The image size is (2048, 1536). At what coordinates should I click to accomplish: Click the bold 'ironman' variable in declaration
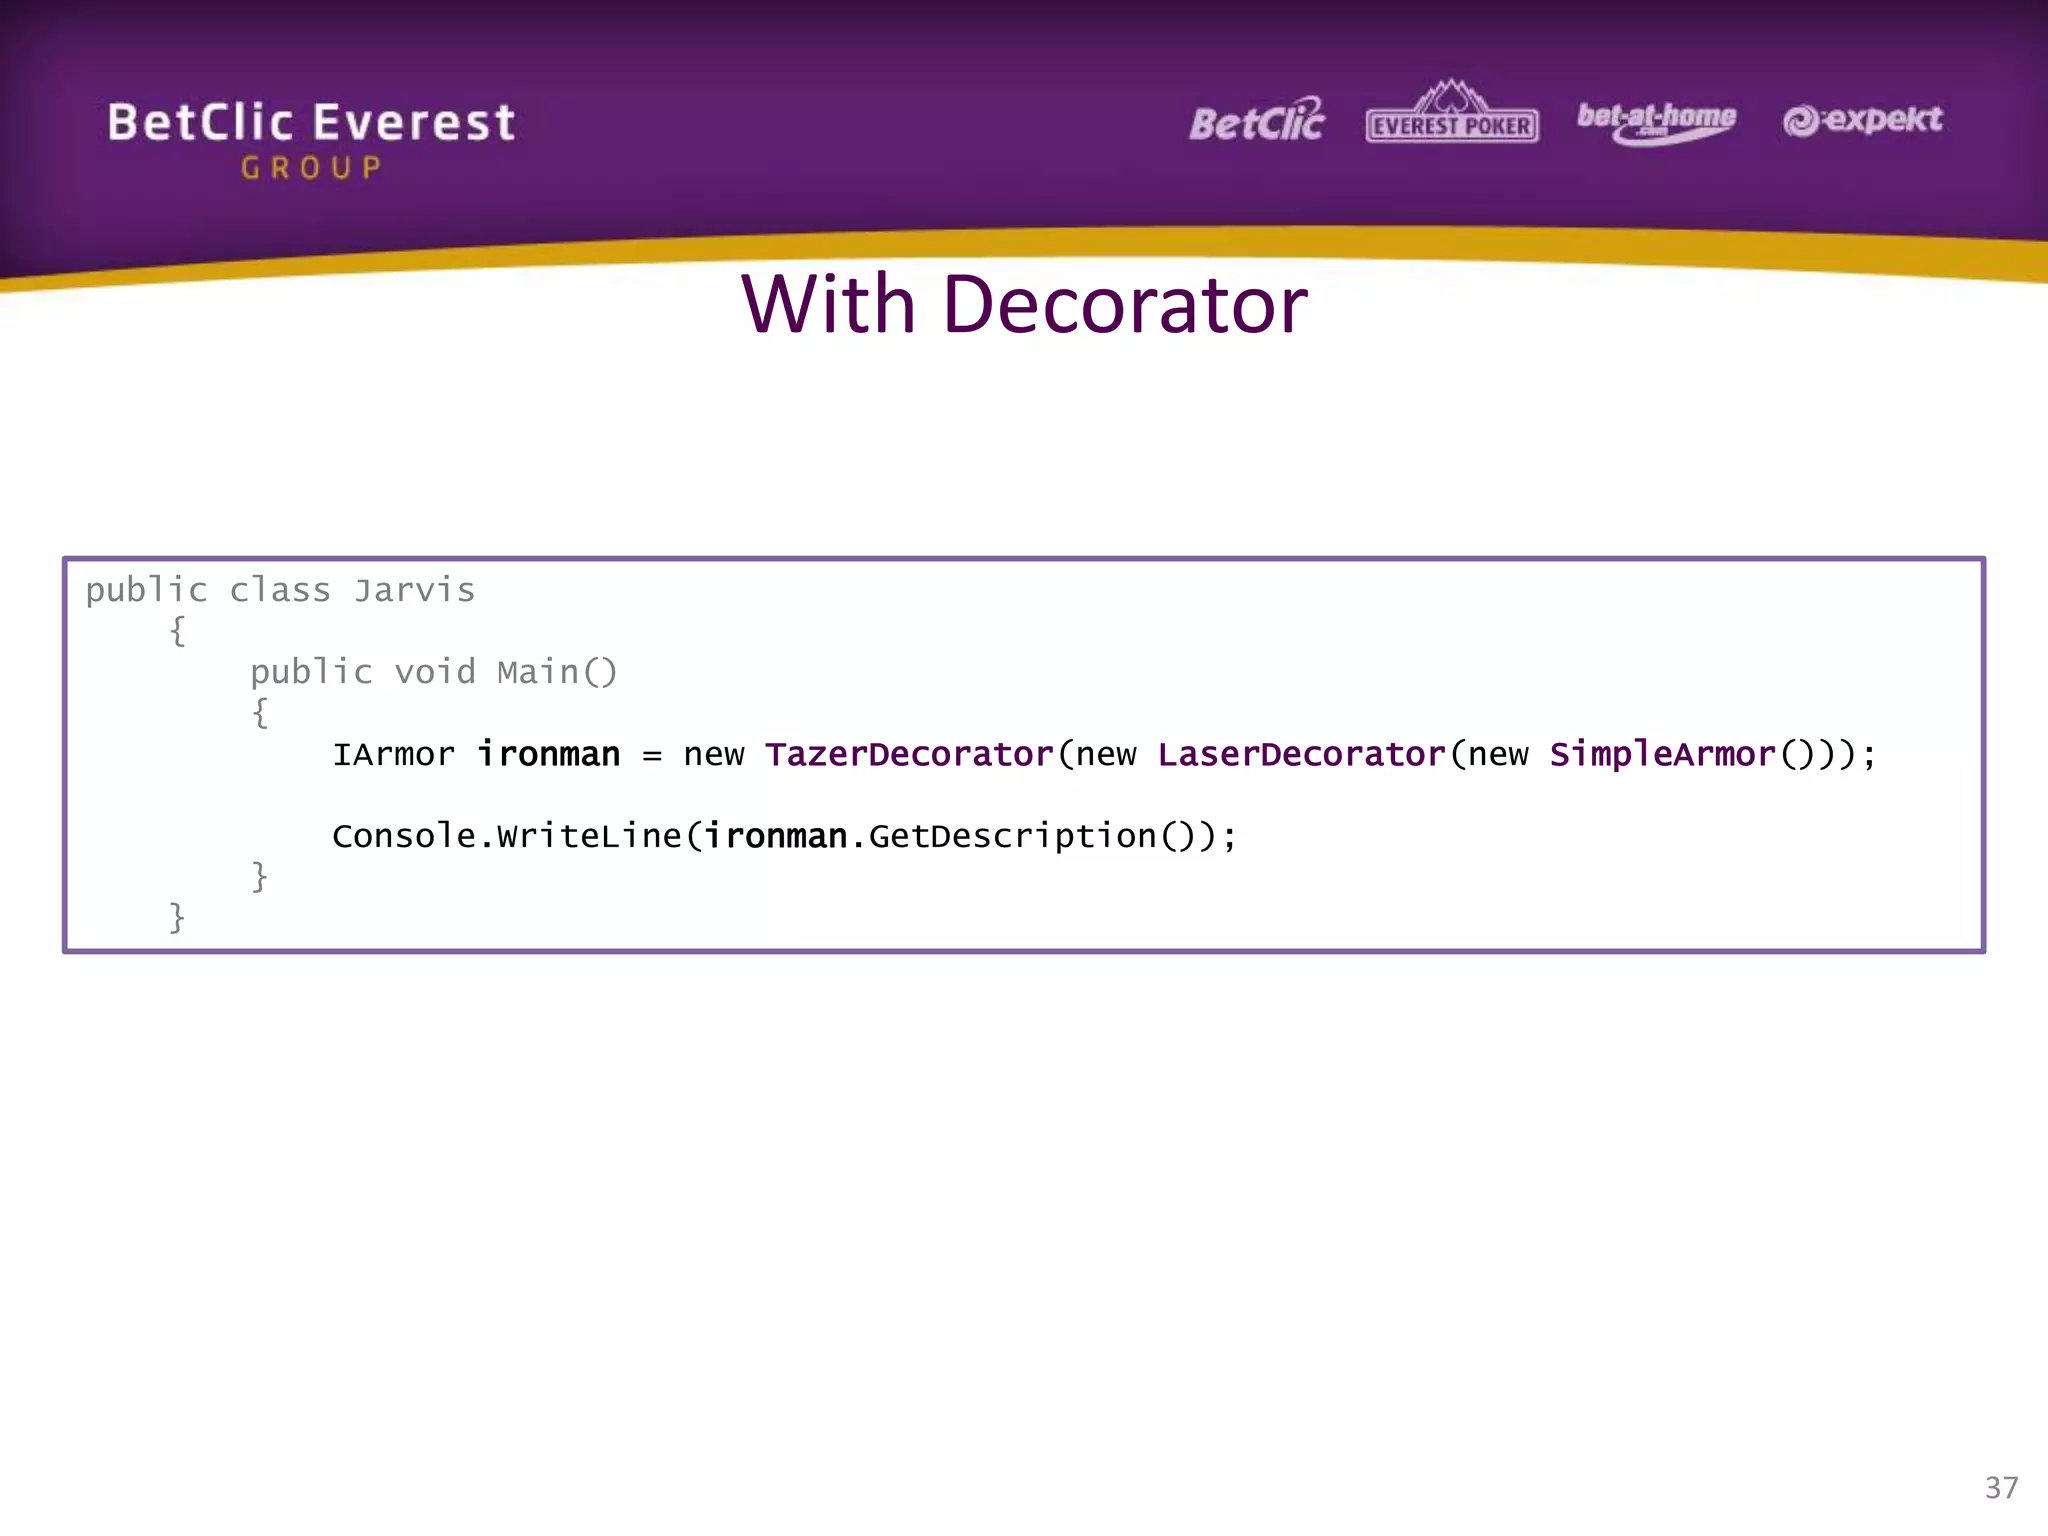coord(548,754)
